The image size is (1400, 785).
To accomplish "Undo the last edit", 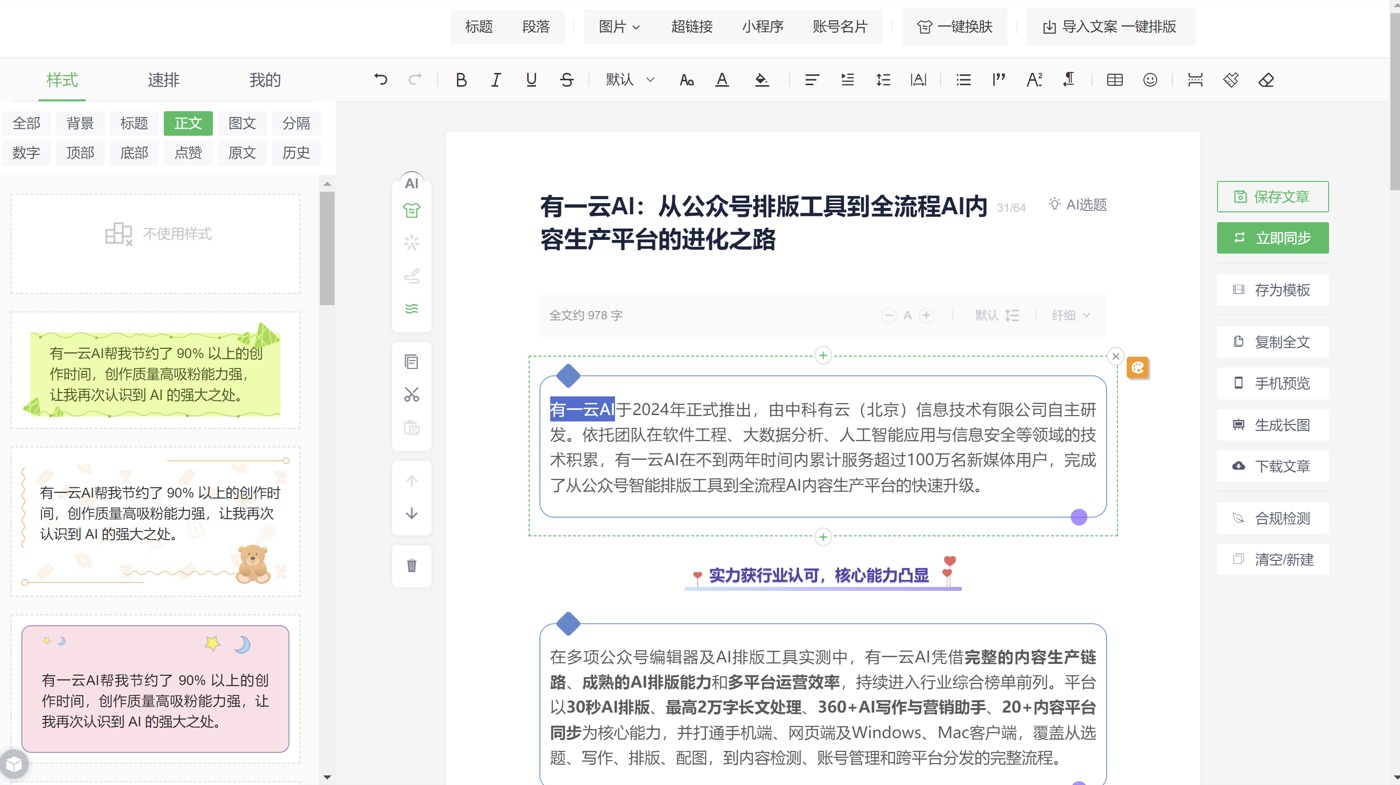I will pos(381,80).
